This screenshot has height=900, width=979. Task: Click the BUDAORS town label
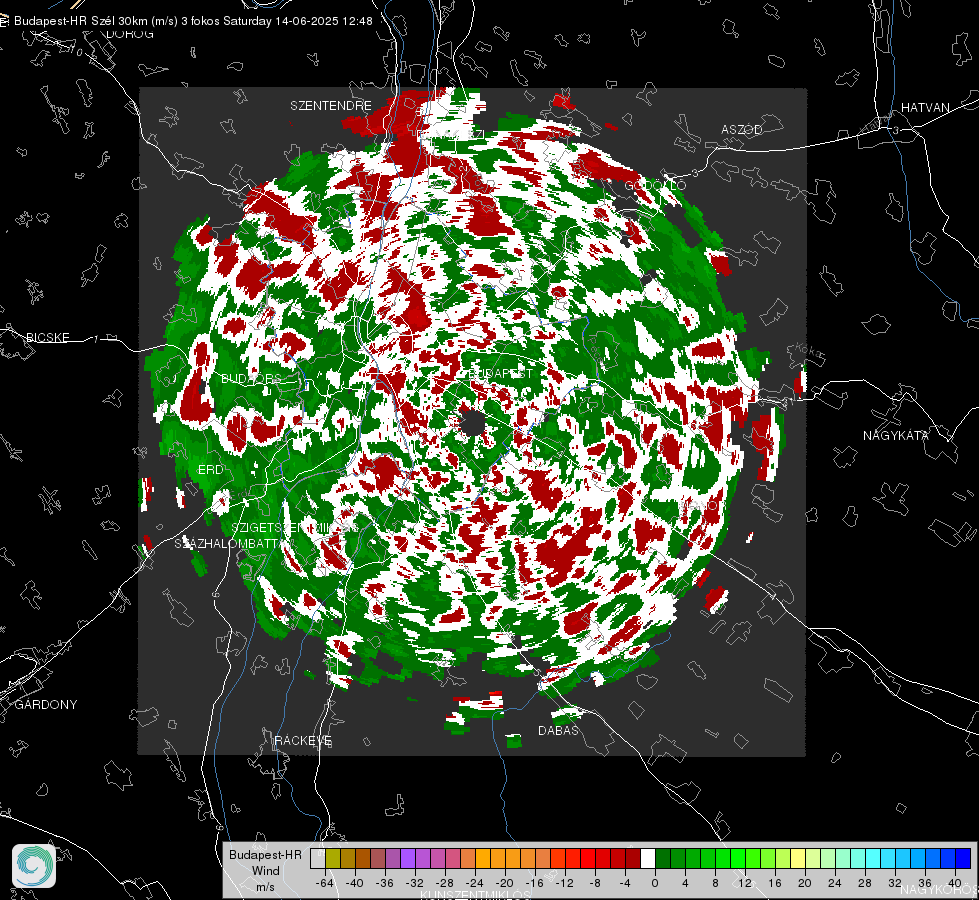click(x=251, y=379)
